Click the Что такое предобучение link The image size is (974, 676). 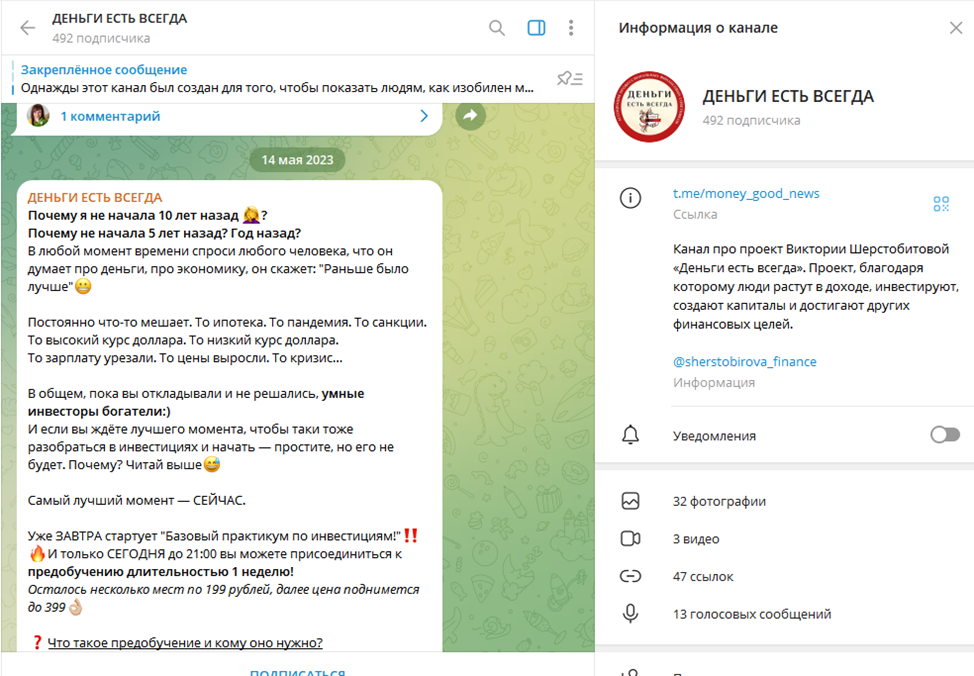click(185, 642)
